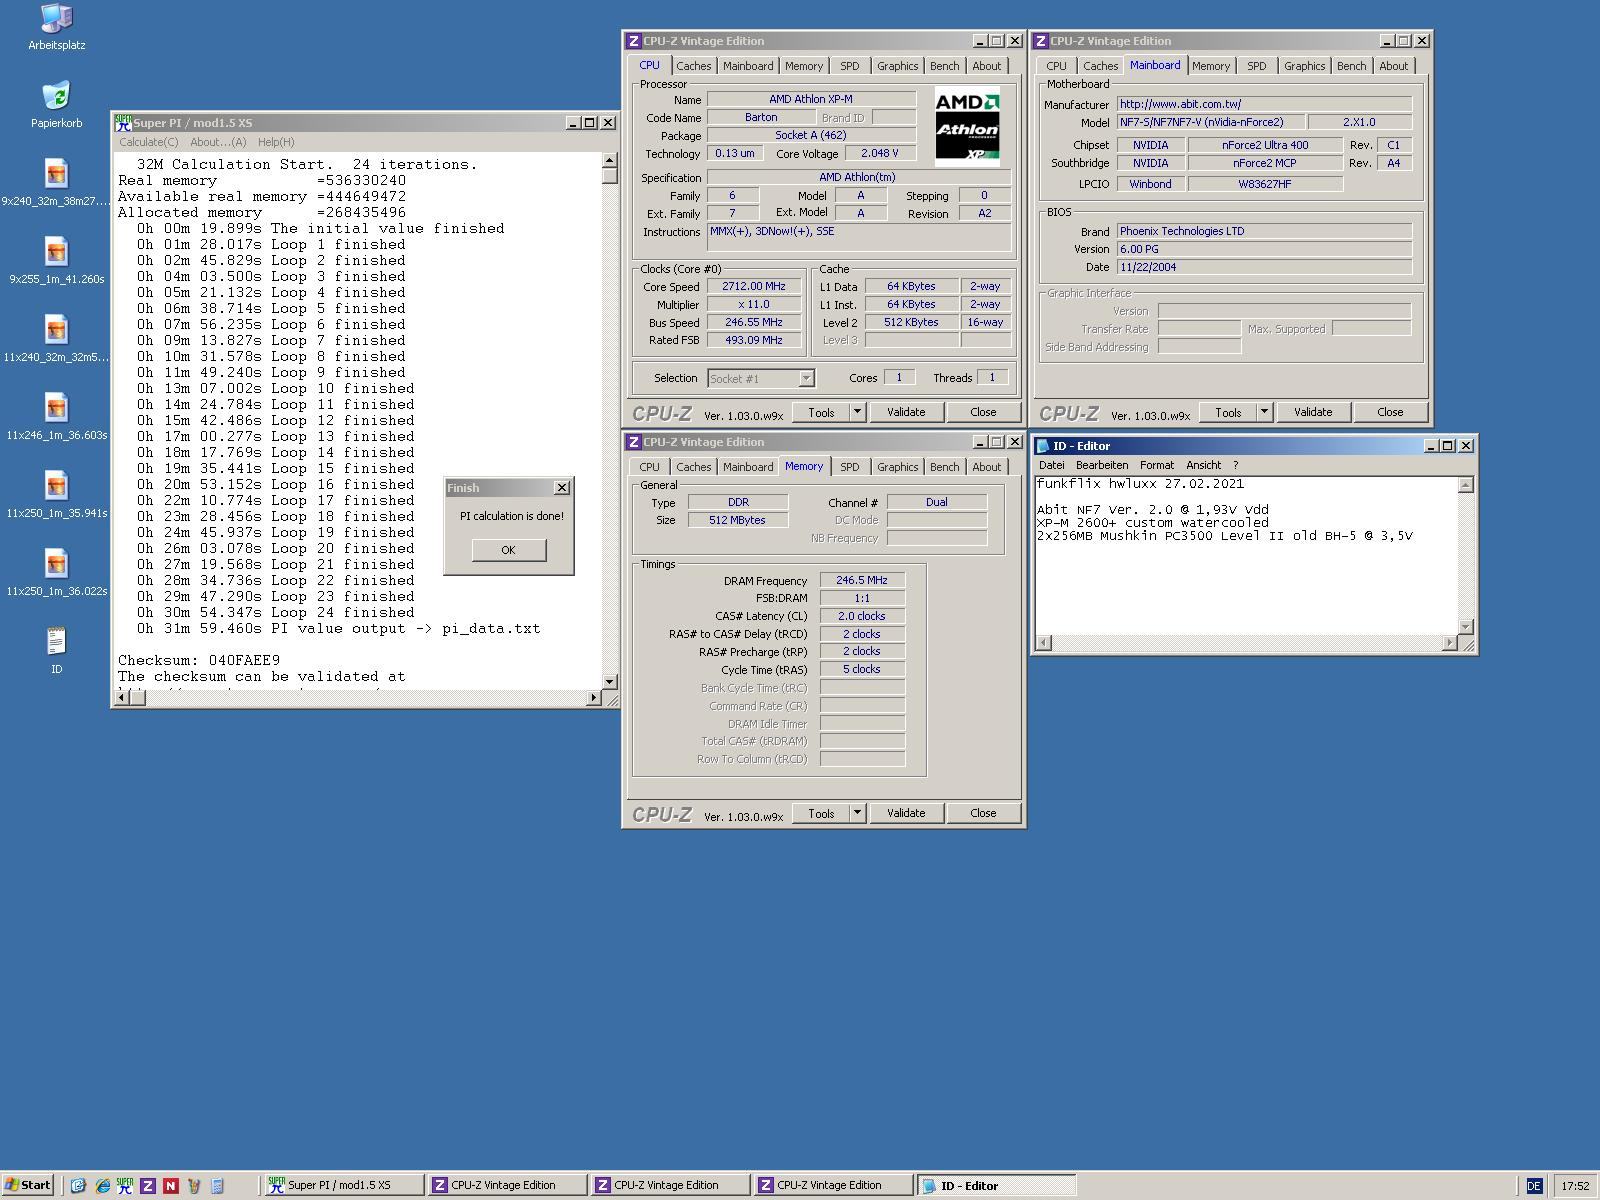The width and height of the screenshot is (1600, 1200).
Task: Switch to ID - Editor taskbar button
Action: click(x=996, y=1185)
